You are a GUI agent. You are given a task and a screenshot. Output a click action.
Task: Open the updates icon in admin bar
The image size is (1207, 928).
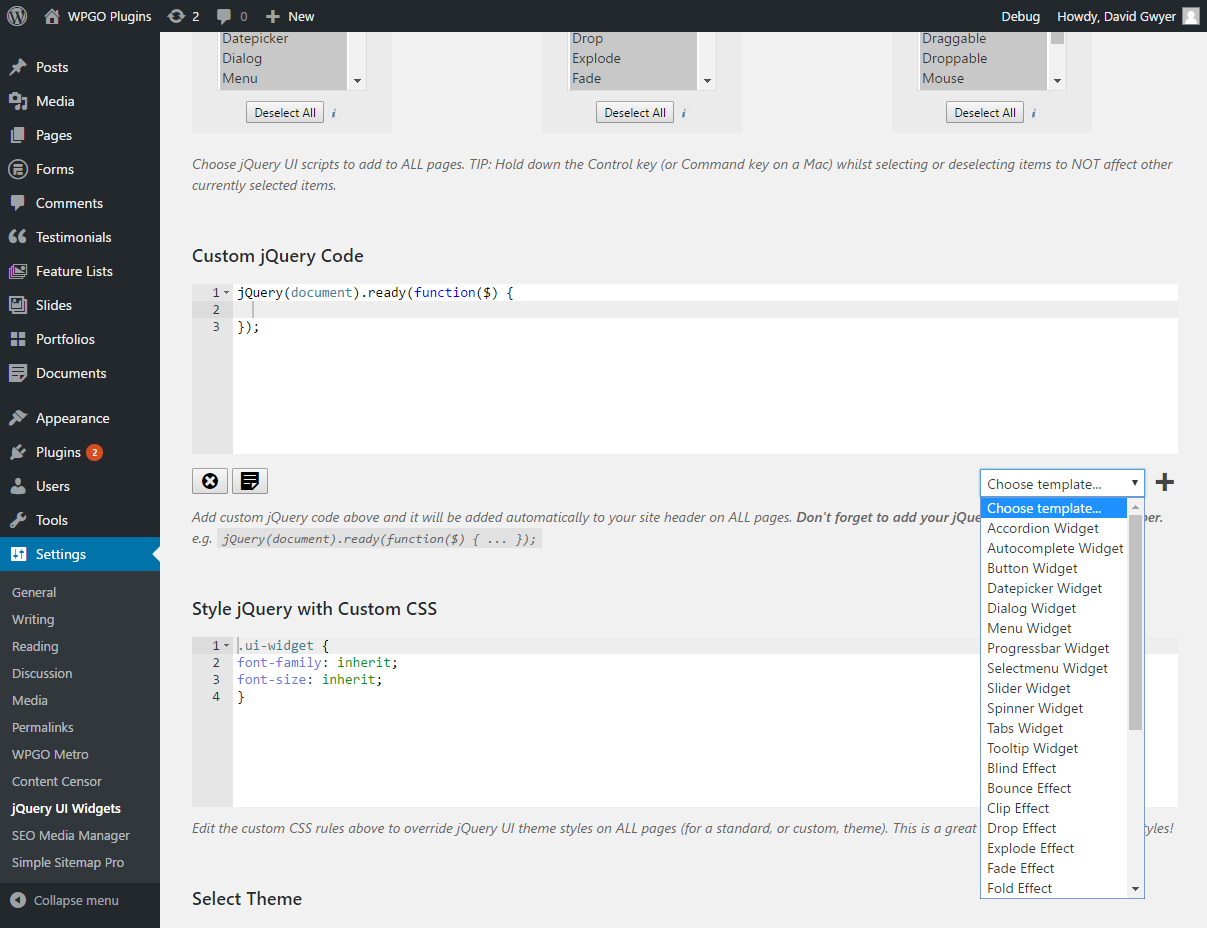[x=177, y=16]
